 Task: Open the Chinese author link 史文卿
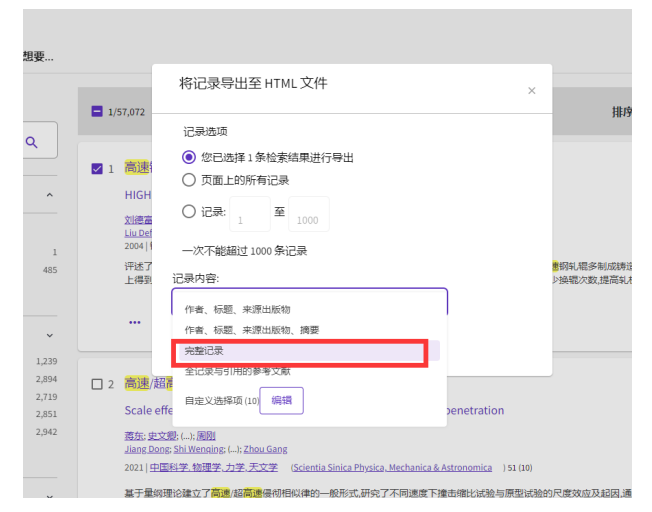click(x=162, y=436)
